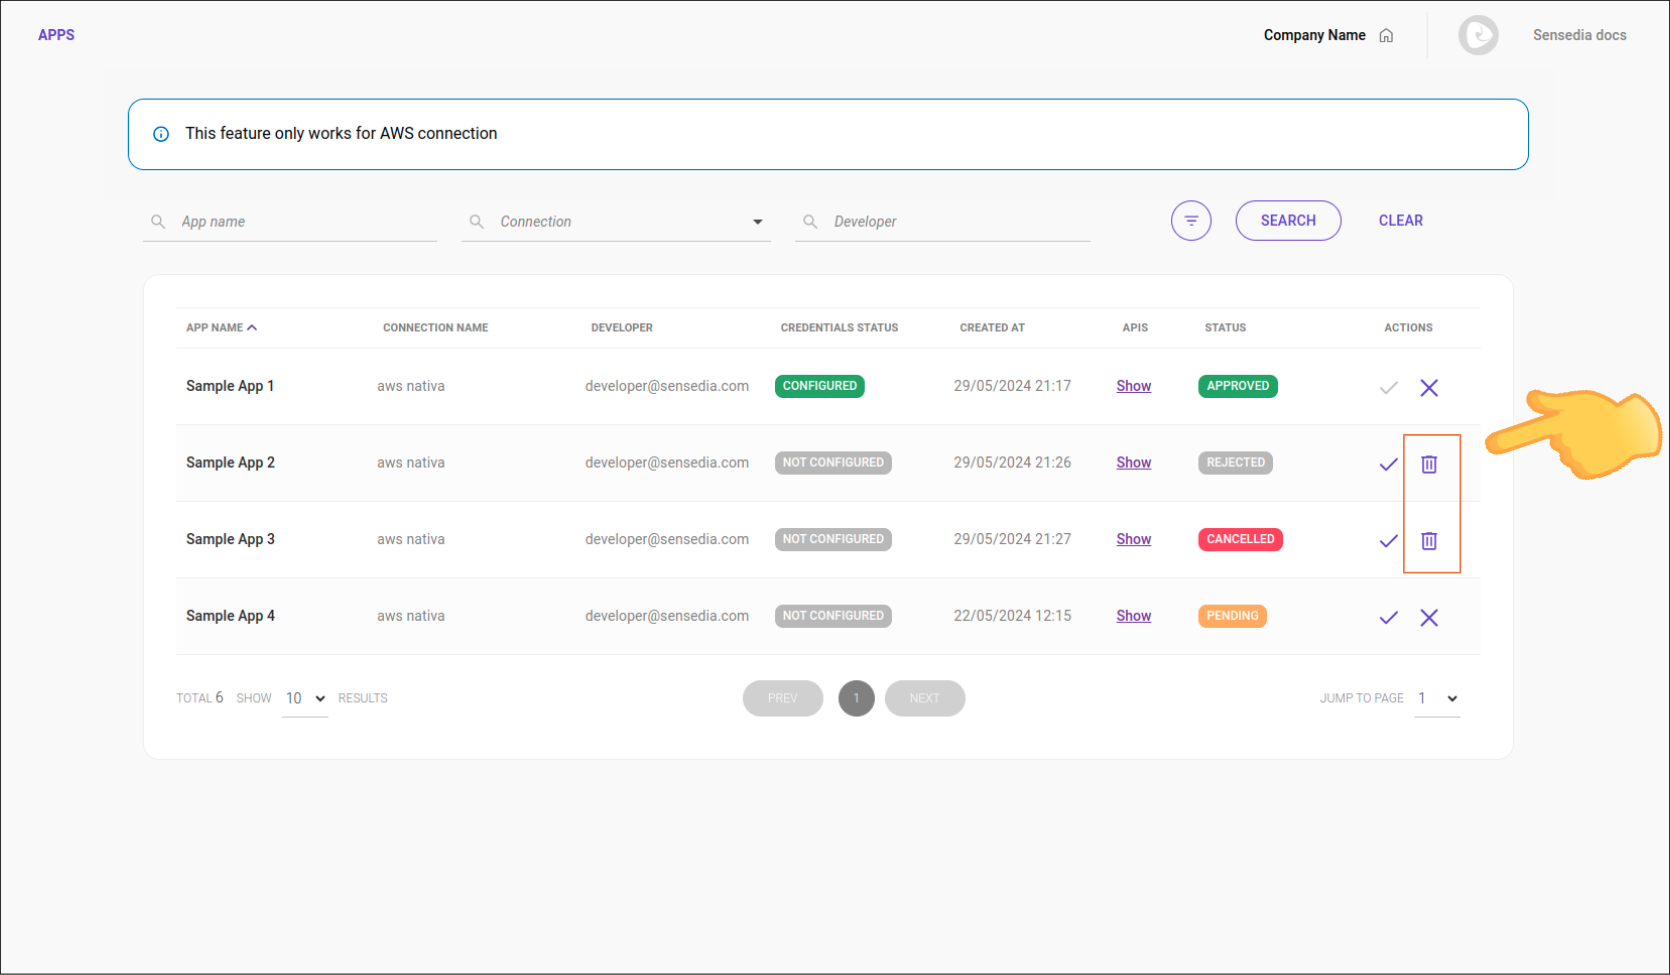Delete Sample App 2 via the trash icon

click(x=1429, y=464)
